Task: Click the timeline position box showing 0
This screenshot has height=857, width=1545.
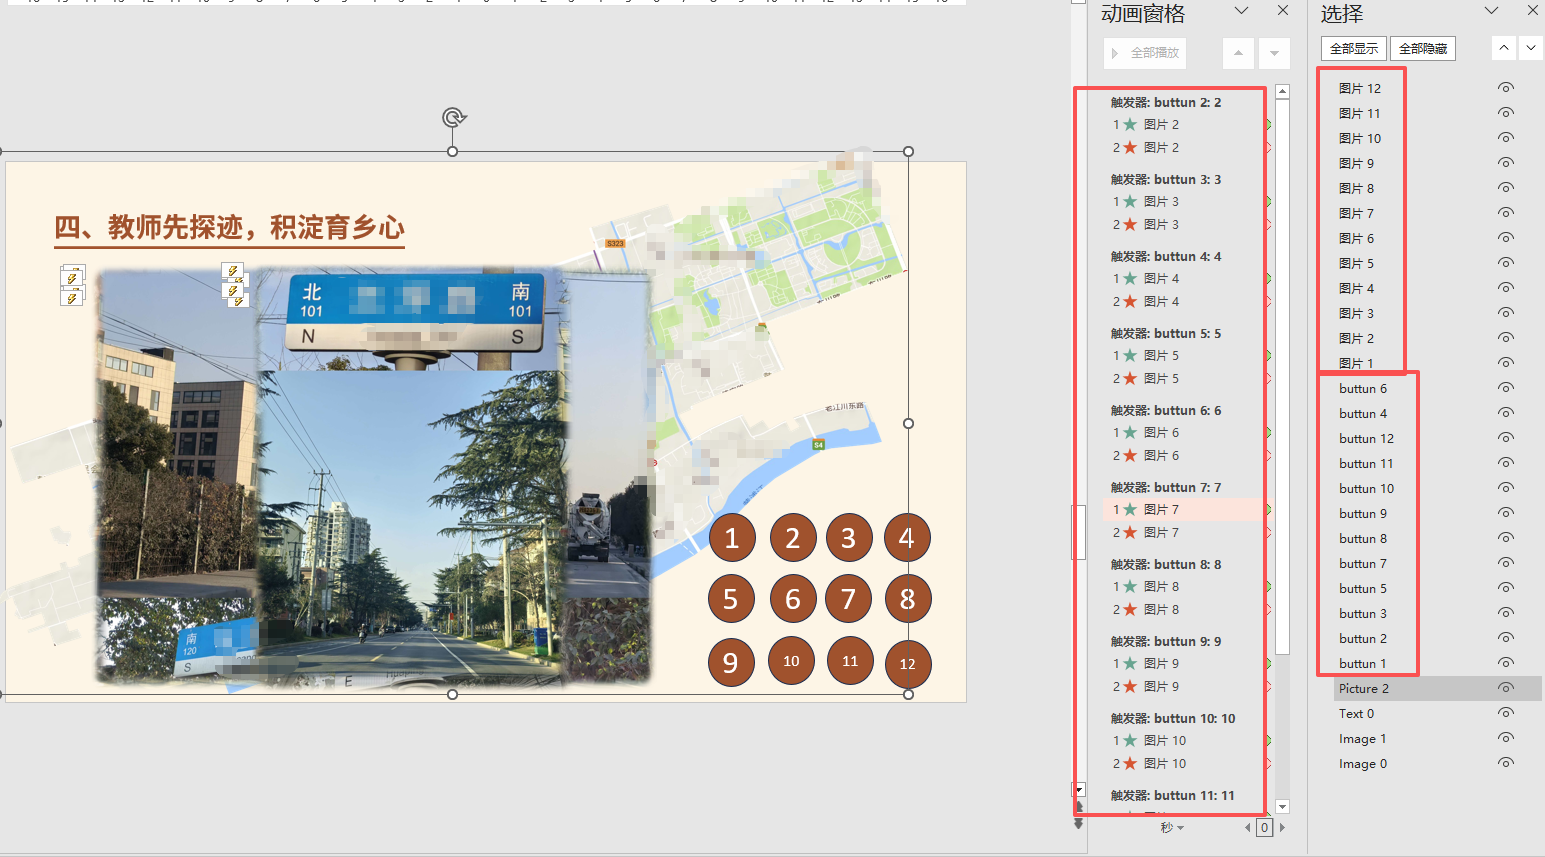Action: pyautogui.click(x=1265, y=828)
